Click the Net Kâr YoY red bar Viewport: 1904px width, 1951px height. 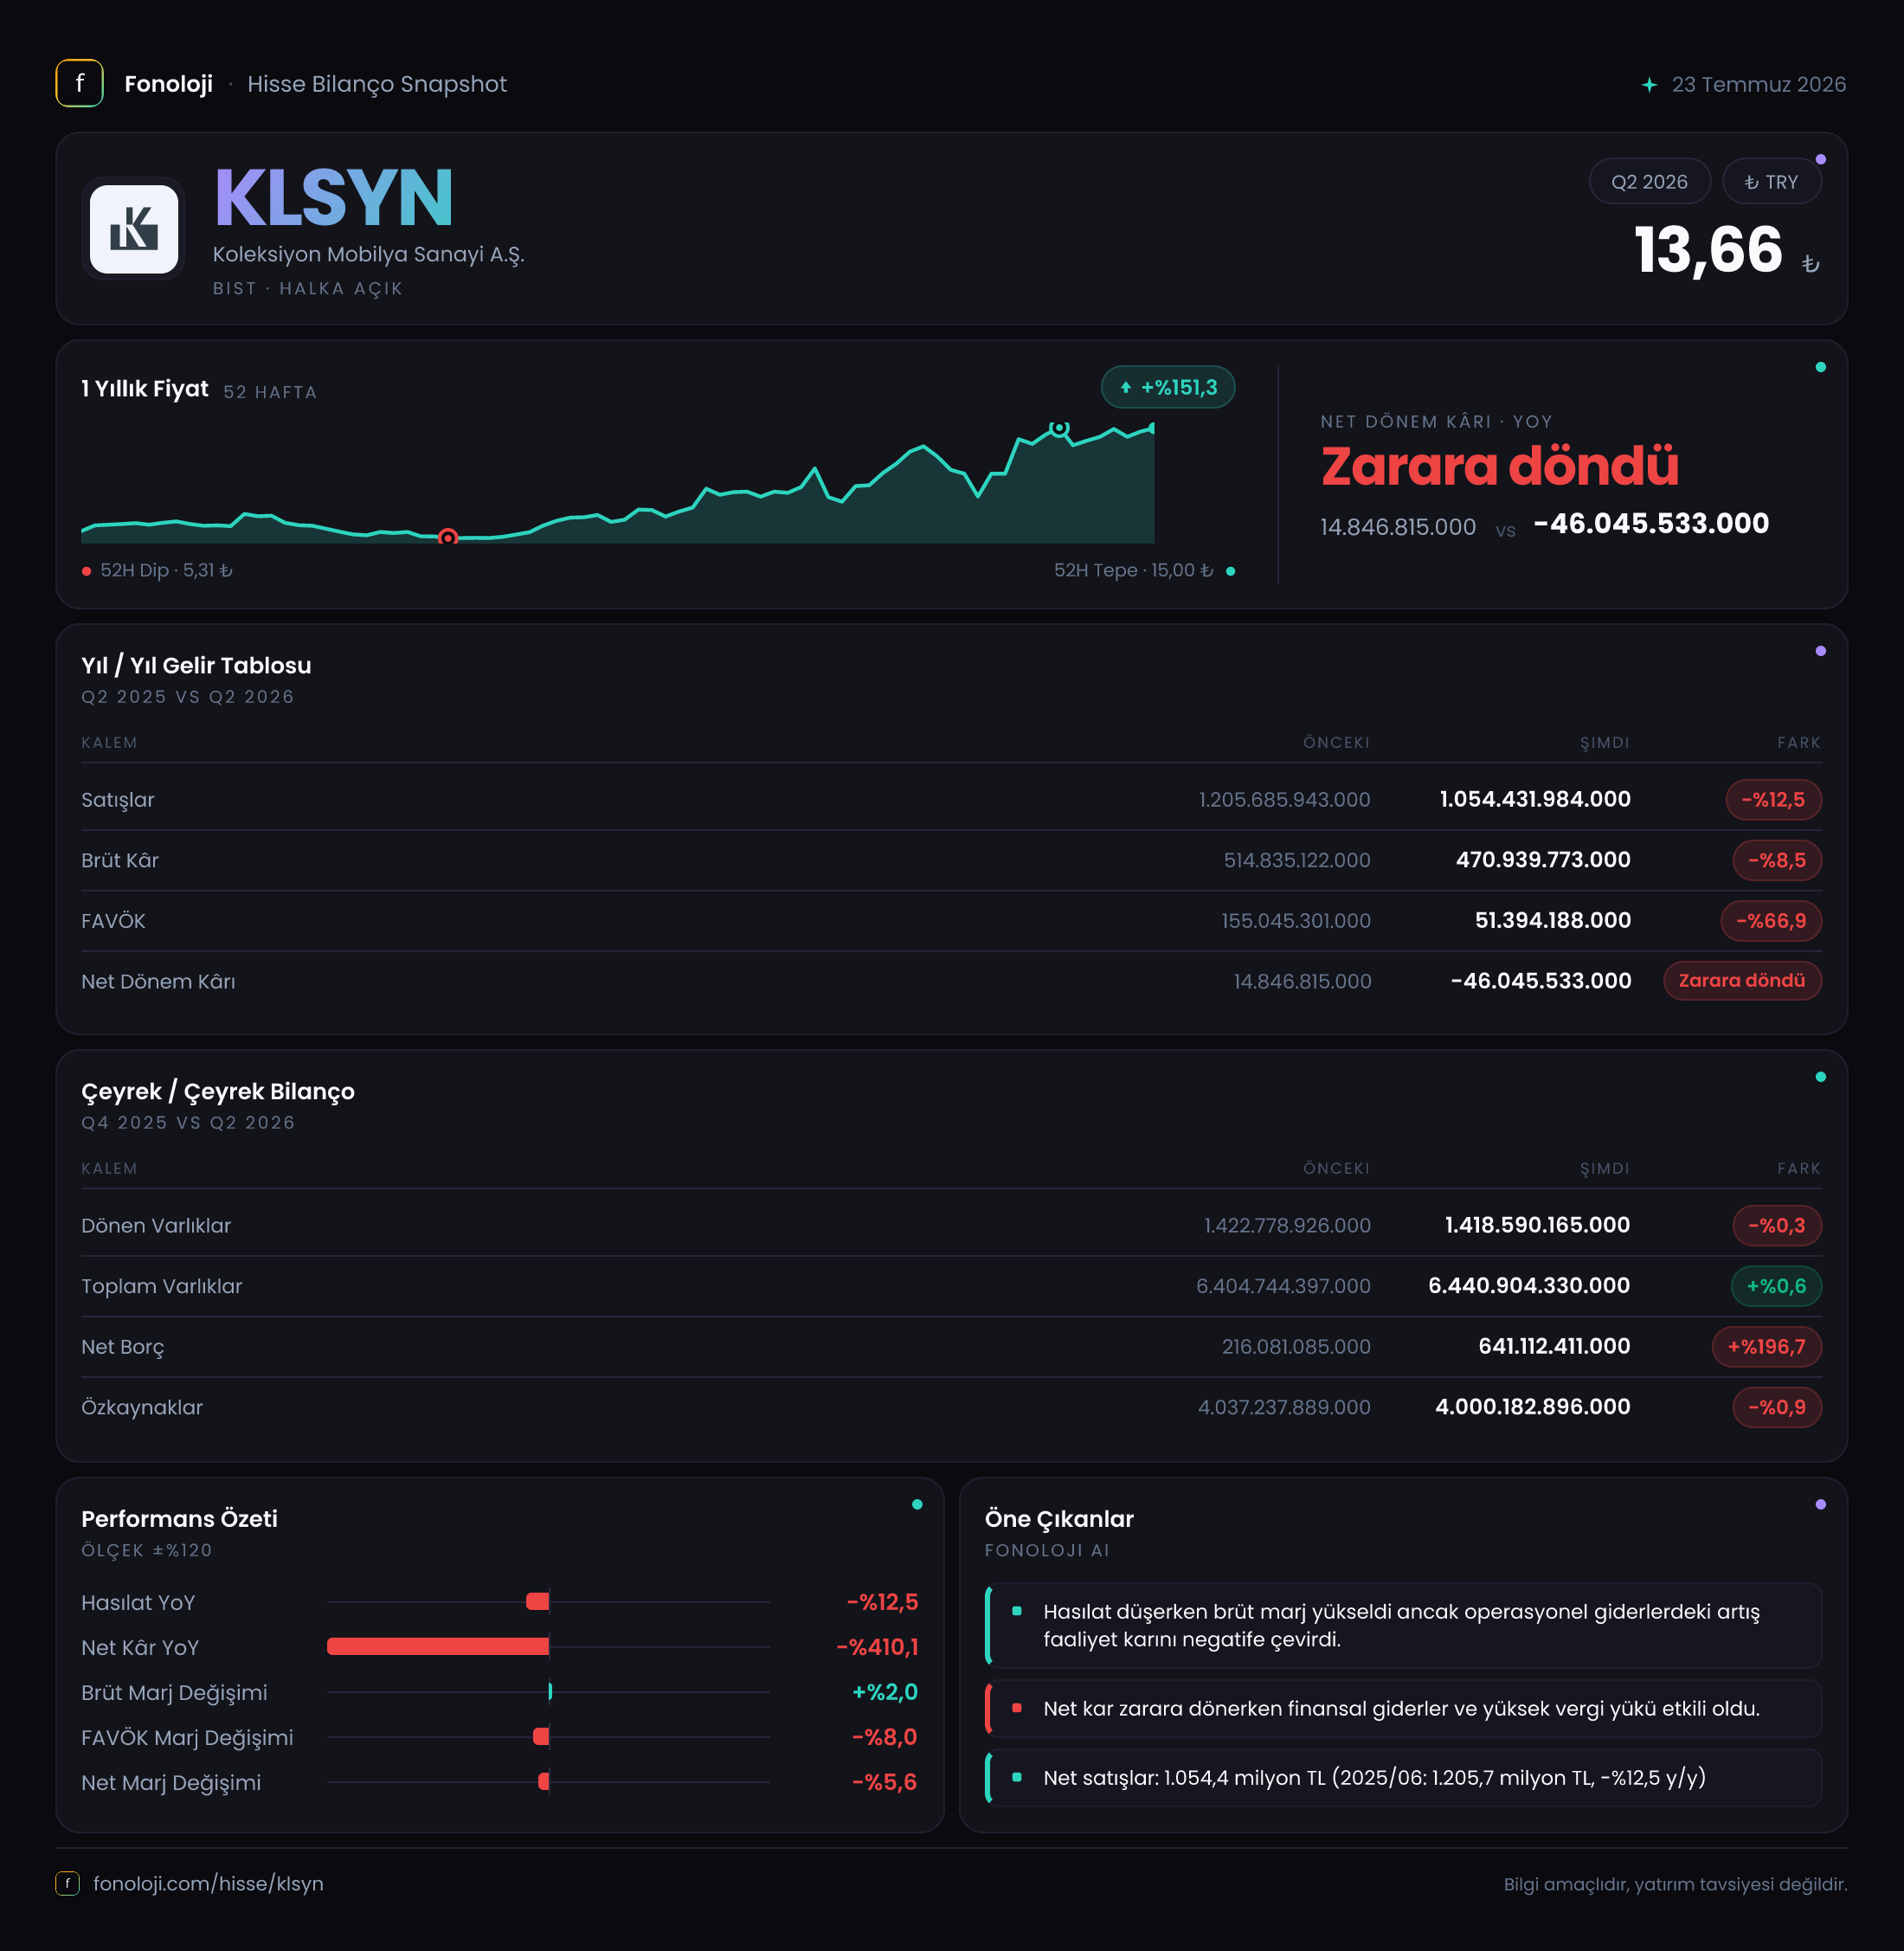coord(438,1646)
